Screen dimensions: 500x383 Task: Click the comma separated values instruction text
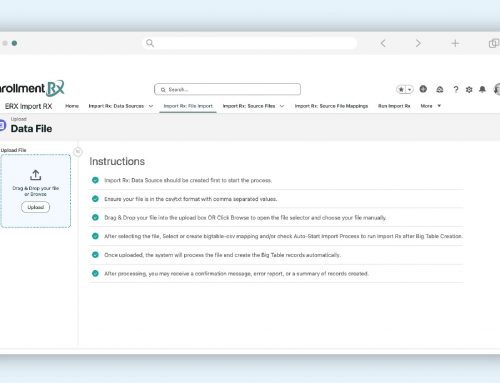click(191, 199)
